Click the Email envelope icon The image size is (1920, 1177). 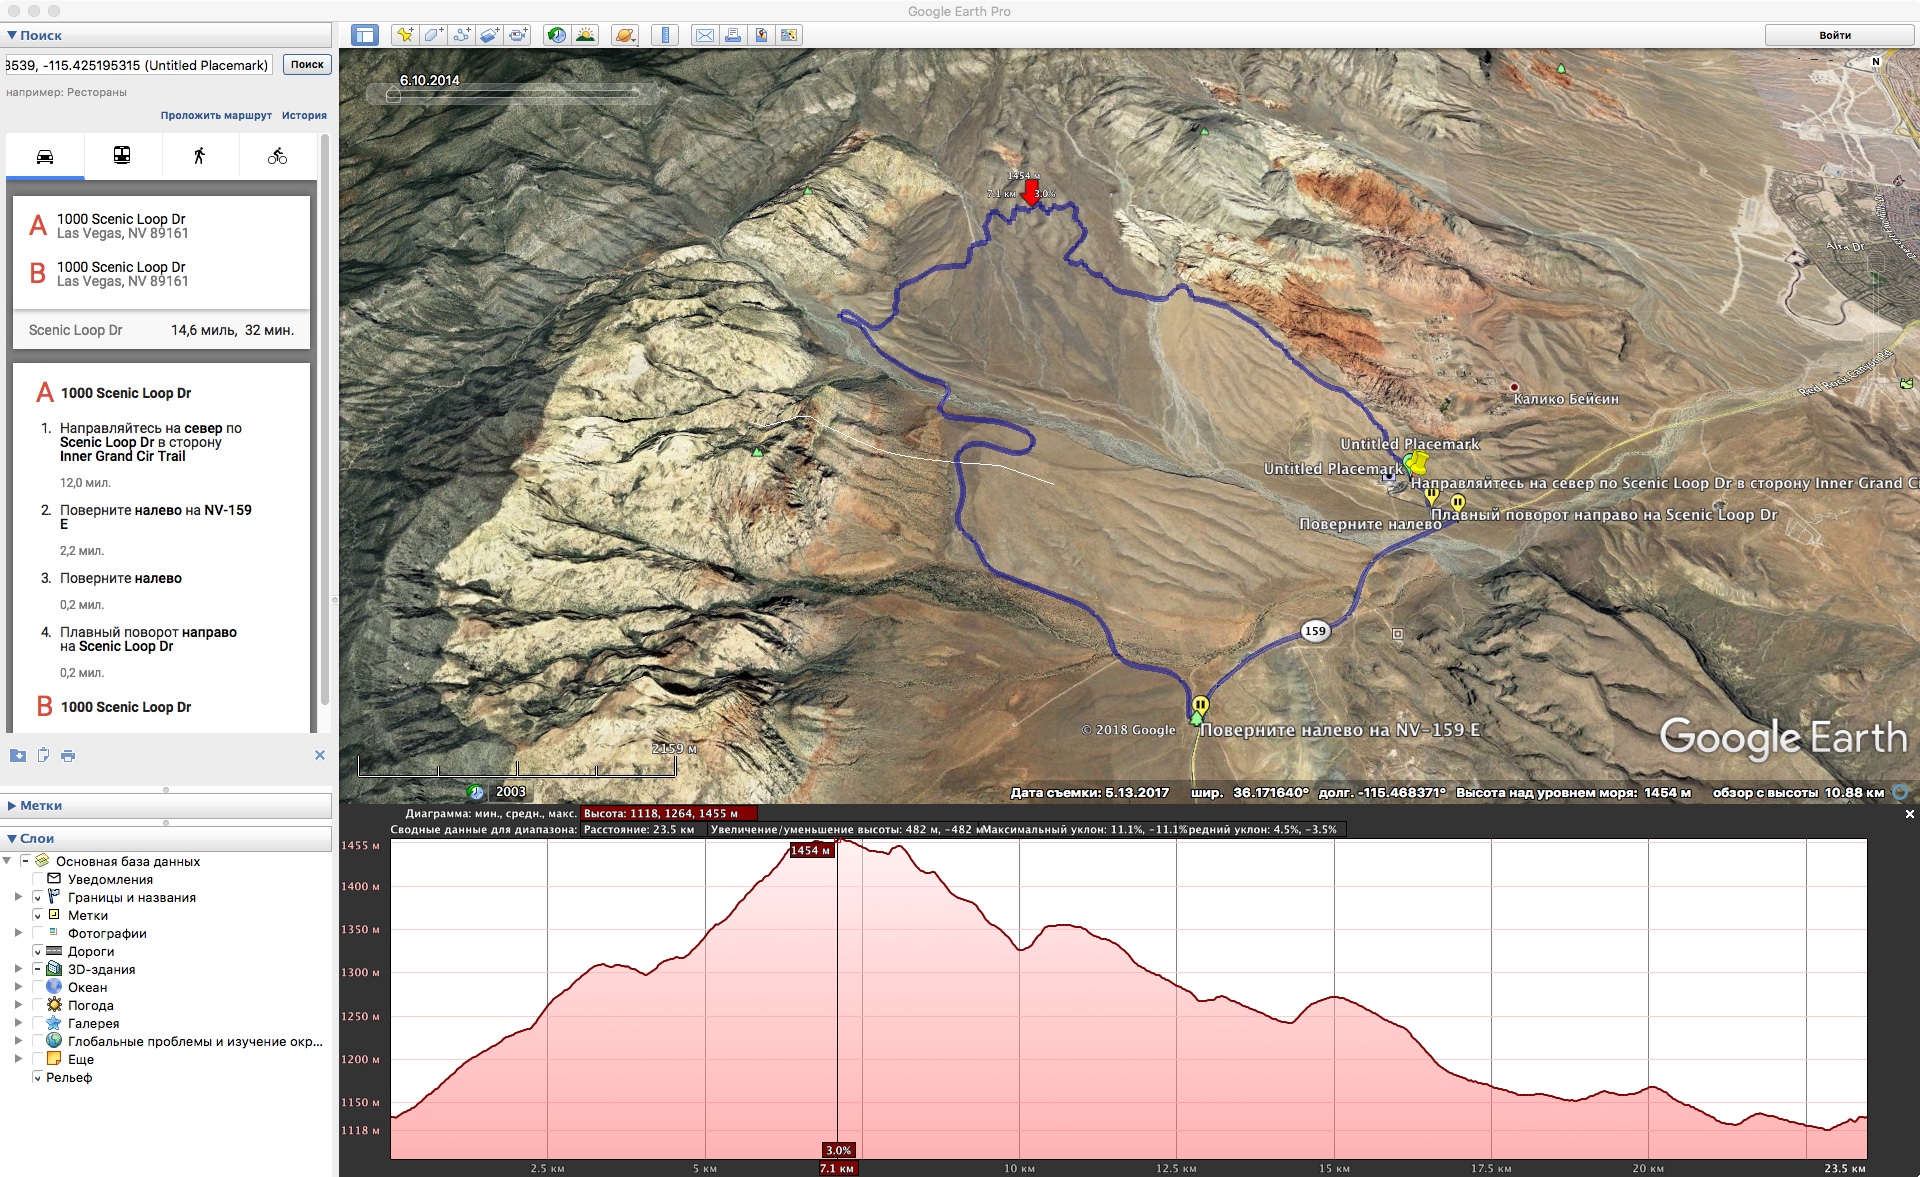705,35
